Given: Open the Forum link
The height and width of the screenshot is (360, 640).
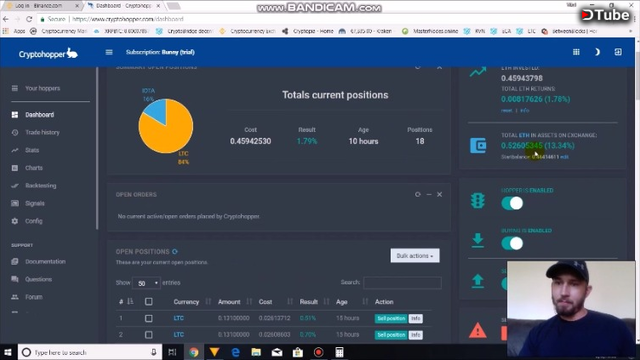Looking at the screenshot, I should pyautogui.click(x=33, y=297).
